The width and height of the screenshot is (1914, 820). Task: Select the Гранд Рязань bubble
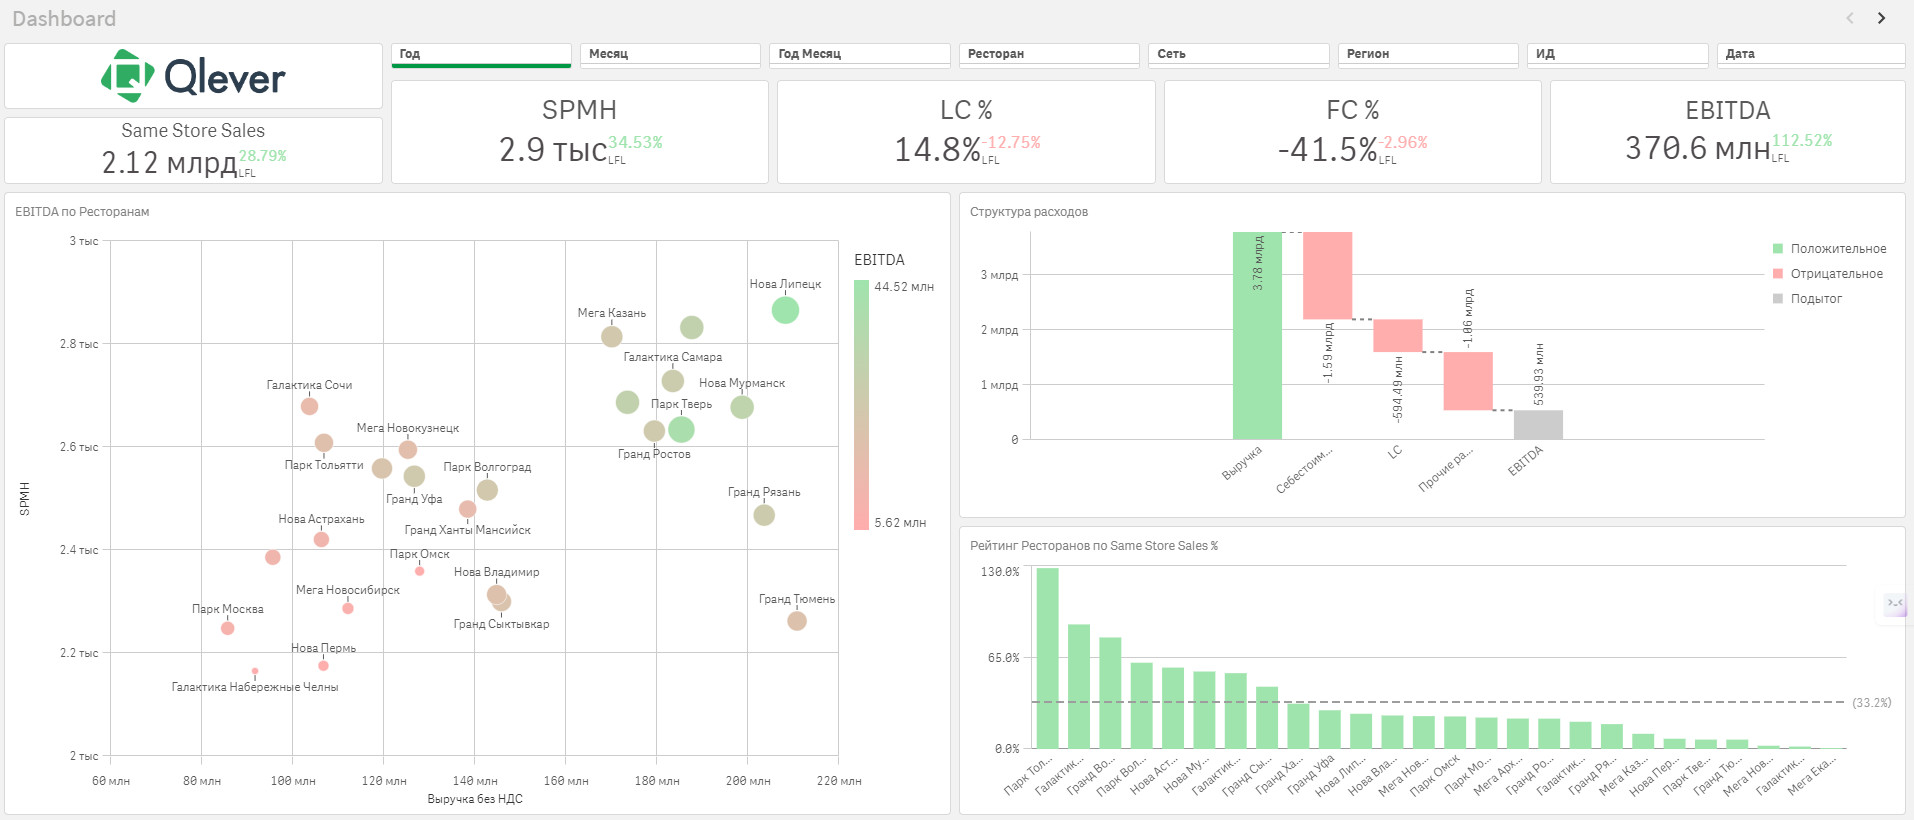[x=764, y=515]
